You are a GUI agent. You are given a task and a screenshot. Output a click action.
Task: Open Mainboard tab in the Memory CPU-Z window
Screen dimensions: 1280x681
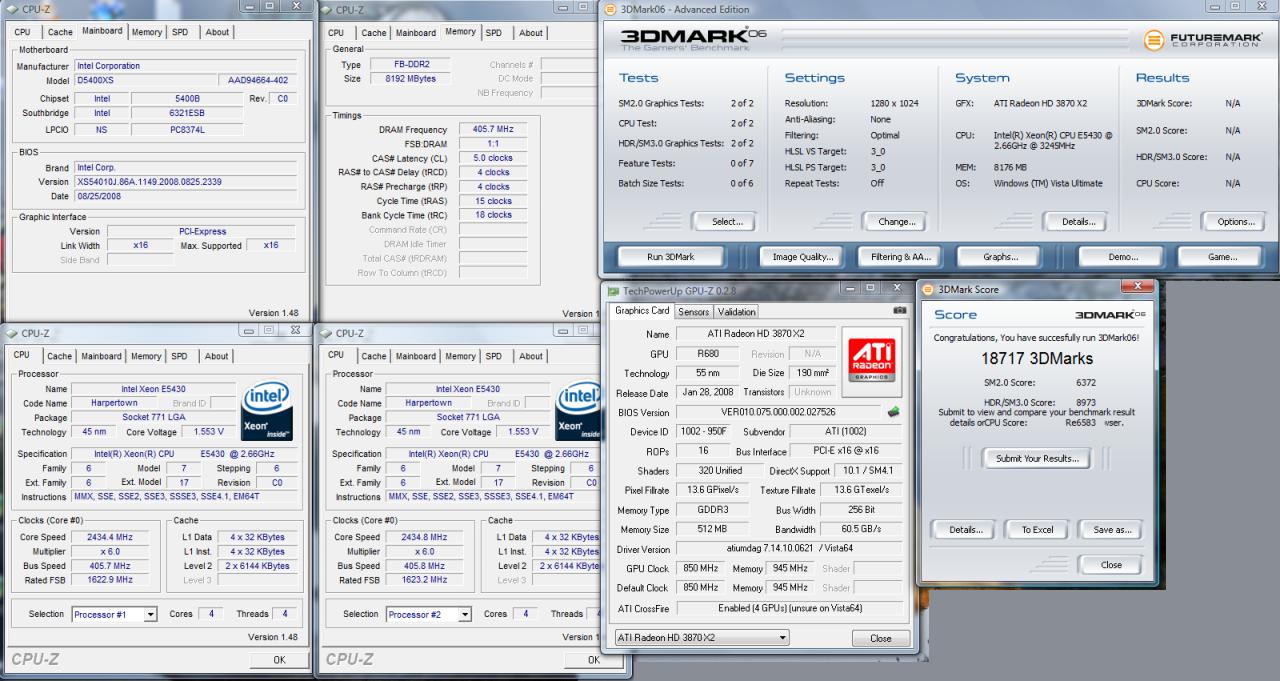pos(416,32)
